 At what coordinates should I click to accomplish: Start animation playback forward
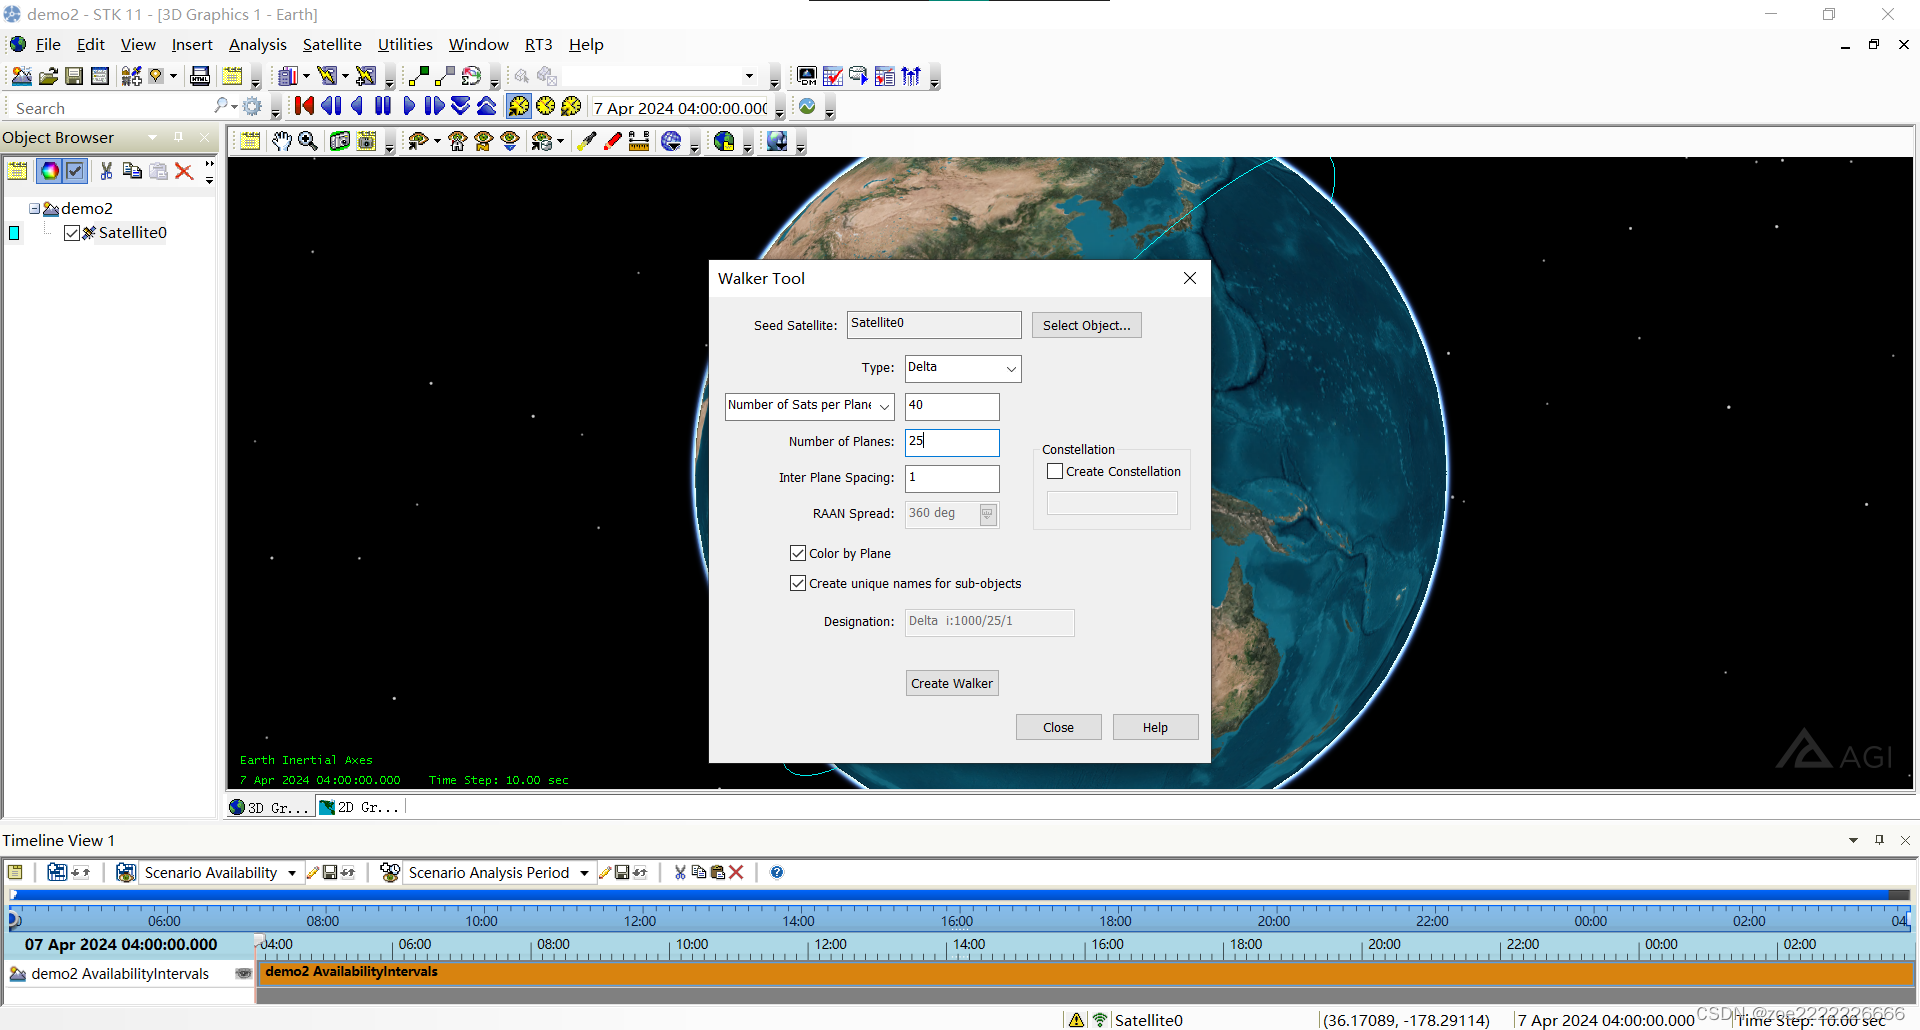(409, 106)
